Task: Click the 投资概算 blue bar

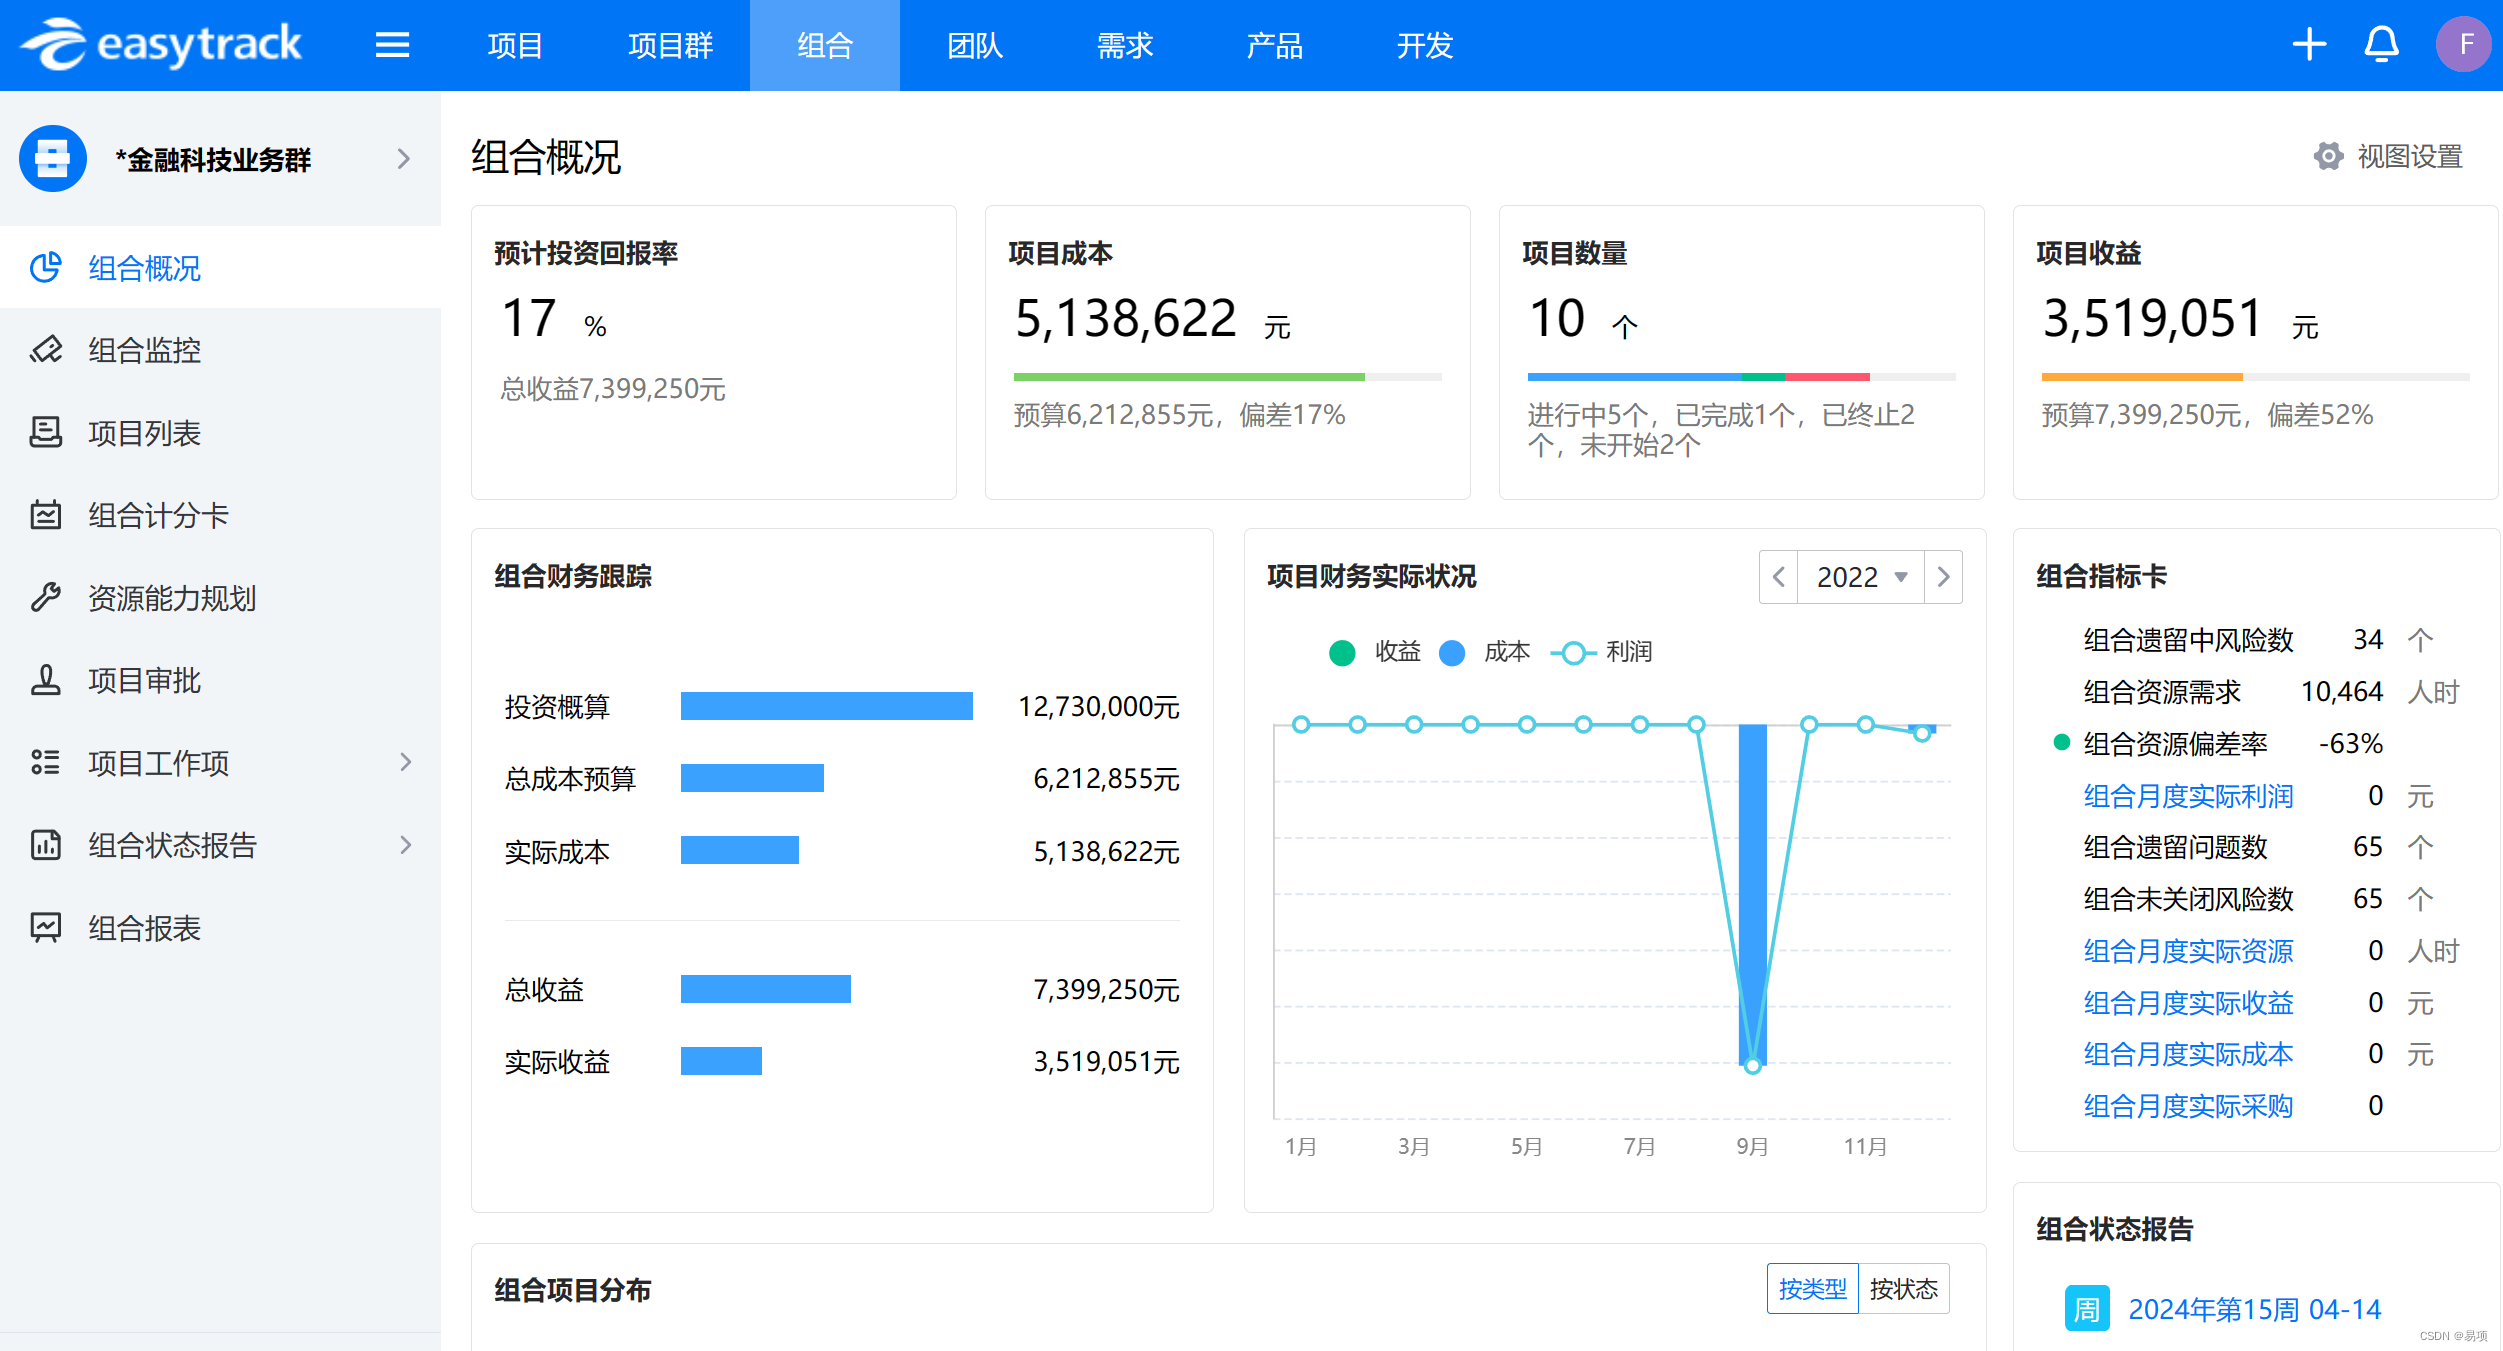Action: click(x=826, y=706)
